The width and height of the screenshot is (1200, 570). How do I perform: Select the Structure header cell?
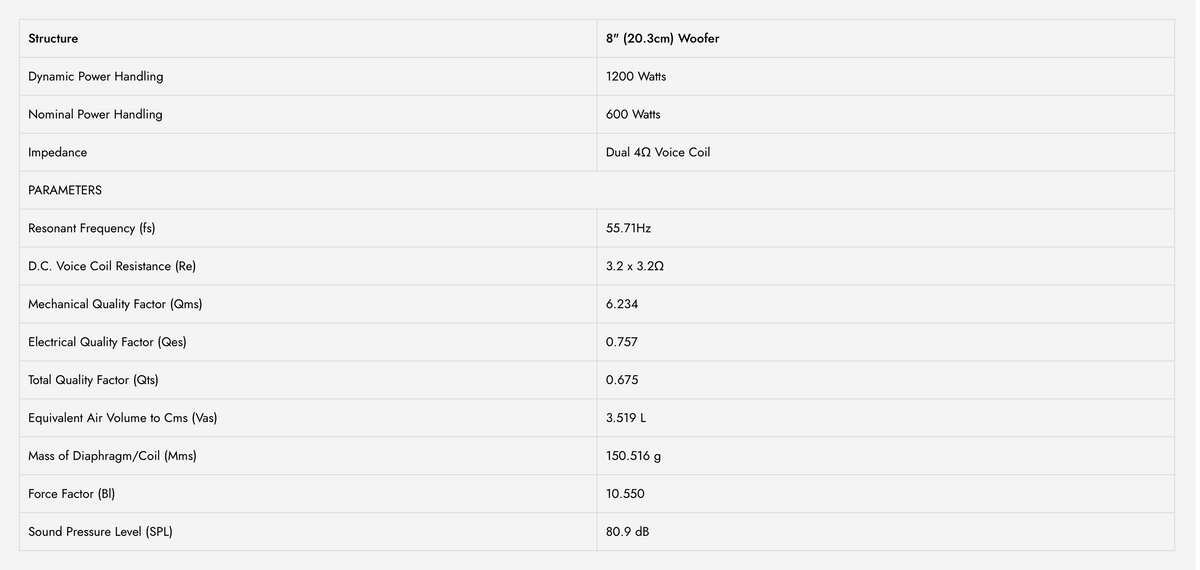coord(308,38)
